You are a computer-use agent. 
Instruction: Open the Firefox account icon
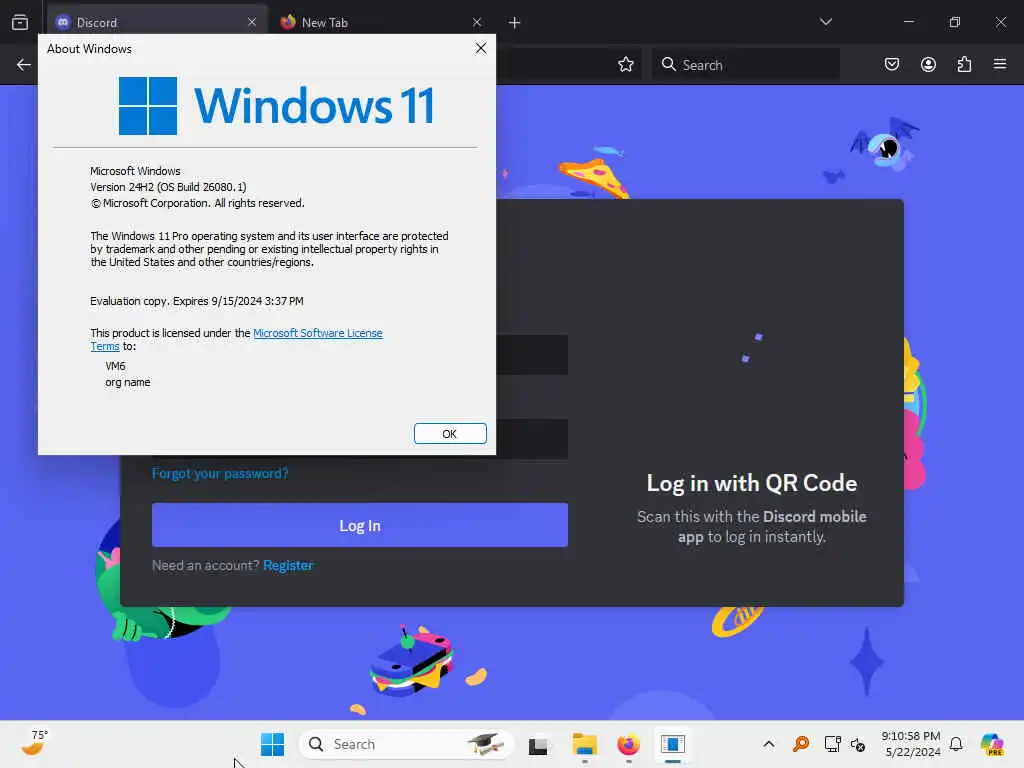tap(928, 64)
